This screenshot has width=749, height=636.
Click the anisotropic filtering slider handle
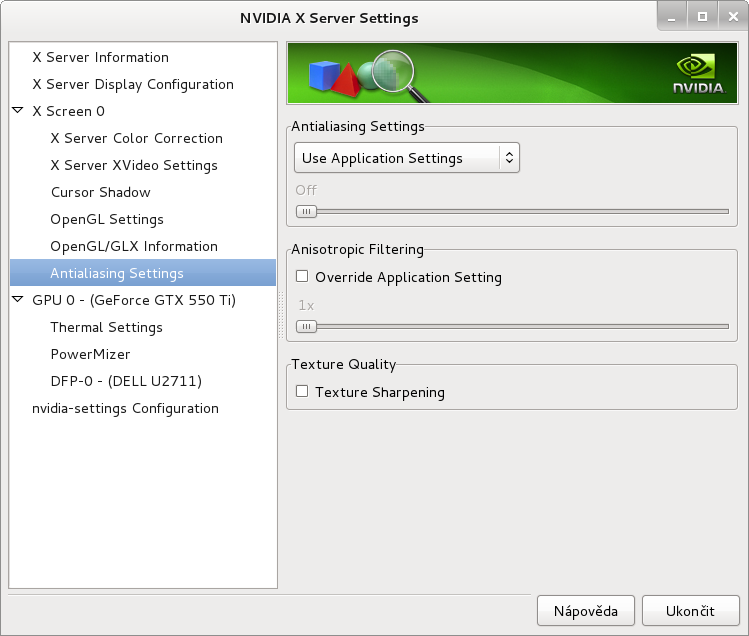(306, 326)
